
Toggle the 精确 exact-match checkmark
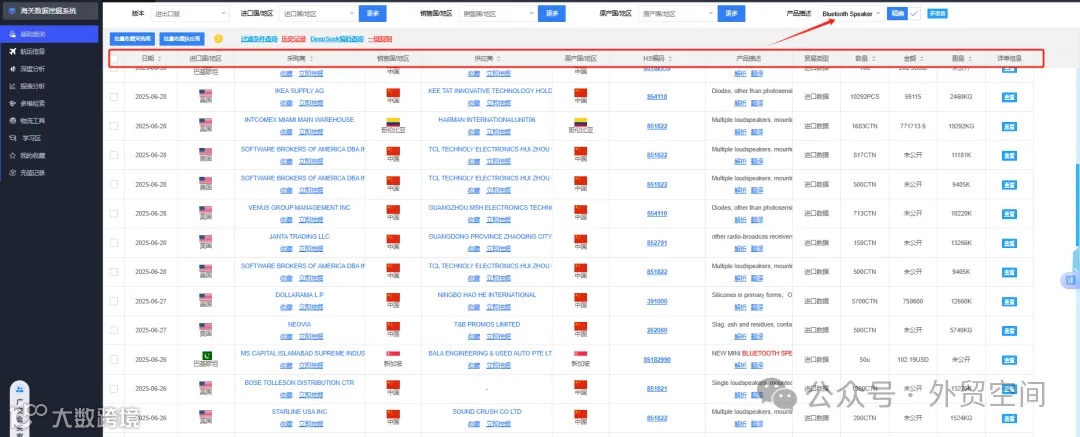point(914,13)
